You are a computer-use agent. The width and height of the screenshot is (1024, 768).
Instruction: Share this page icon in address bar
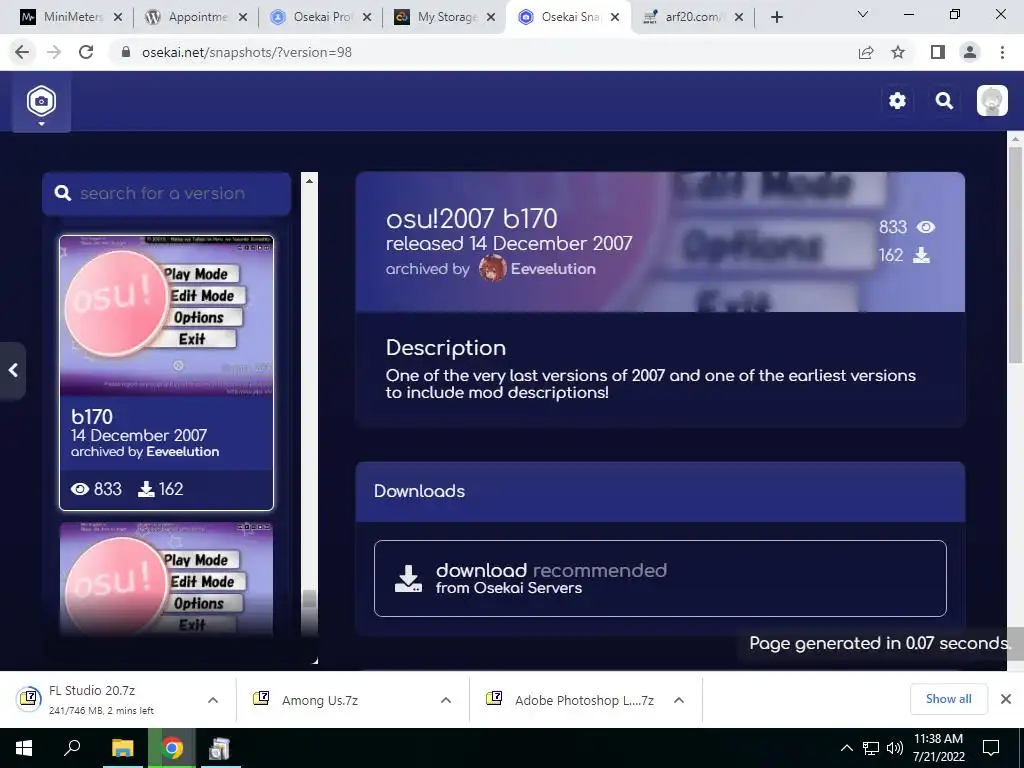865,52
